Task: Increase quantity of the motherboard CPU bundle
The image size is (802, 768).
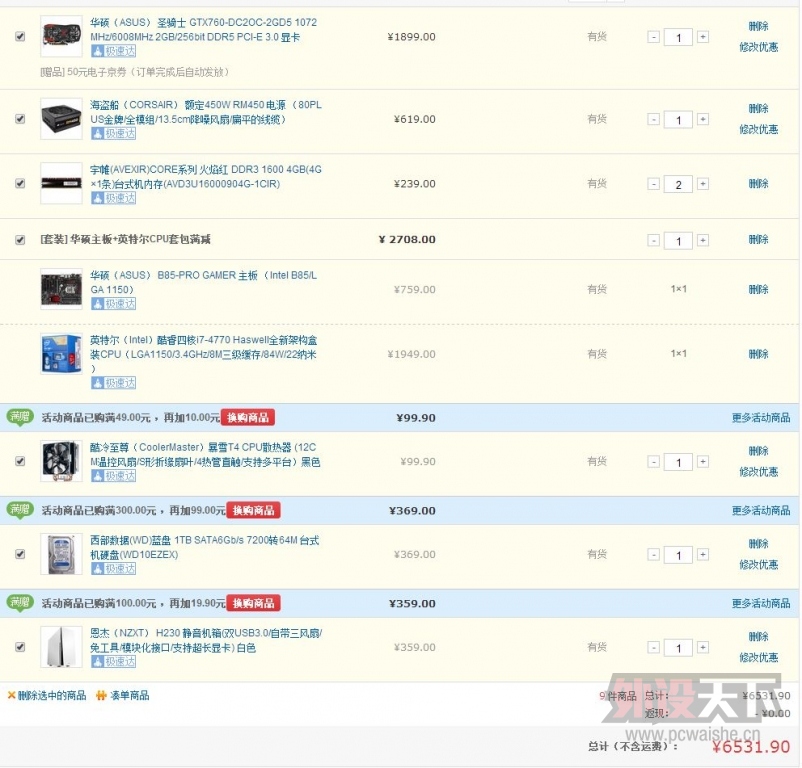Action: (x=703, y=240)
